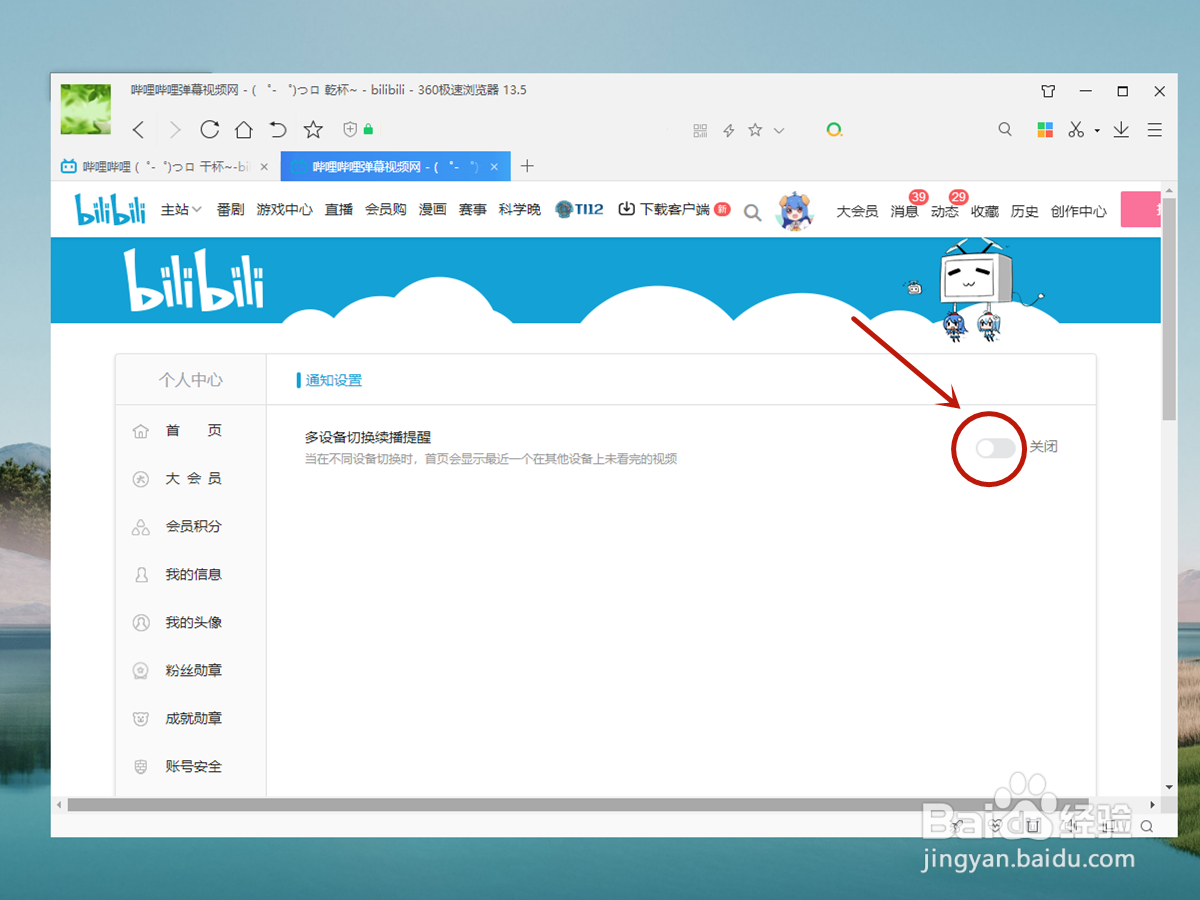Open the colorful apps grid extension icon
1200x900 pixels.
pos(1045,130)
